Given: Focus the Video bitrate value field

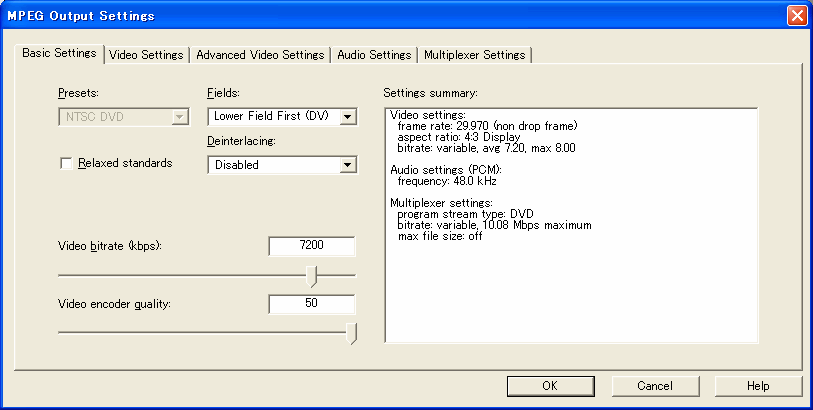Looking at the screenshot, I should pyautogui.click(x=311, y=247).
